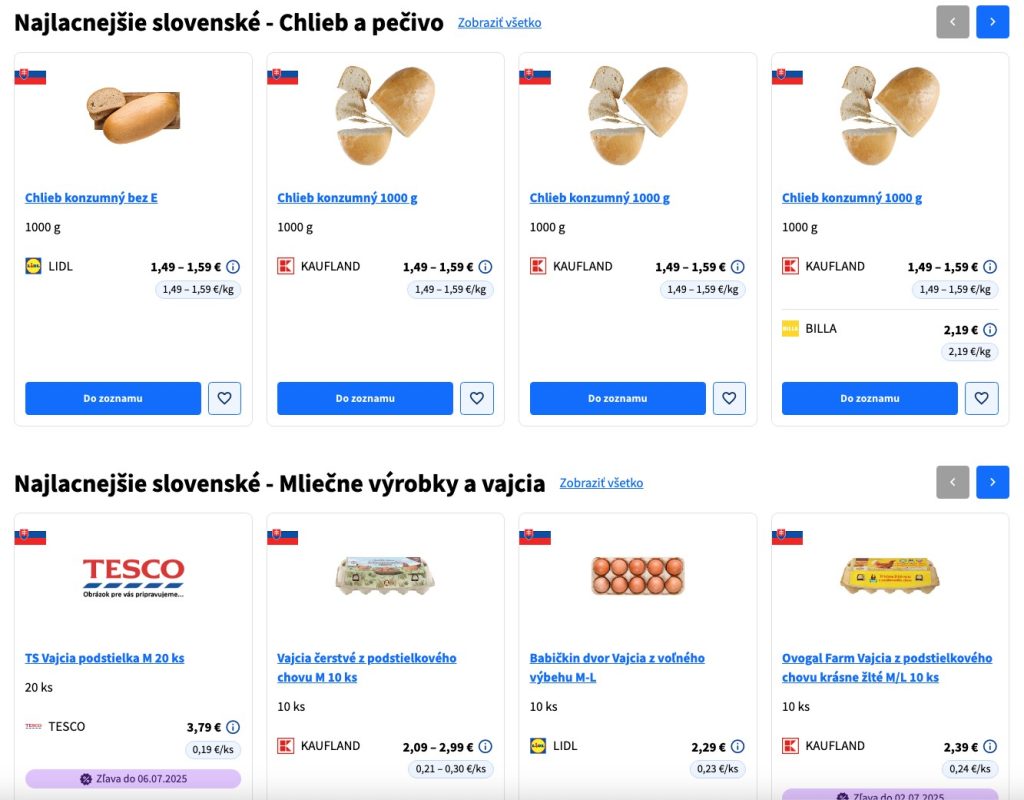The image size is (1024, 800).
Task: Favorite the Chlieb konzumný bez E product
Action: point(224,398)
